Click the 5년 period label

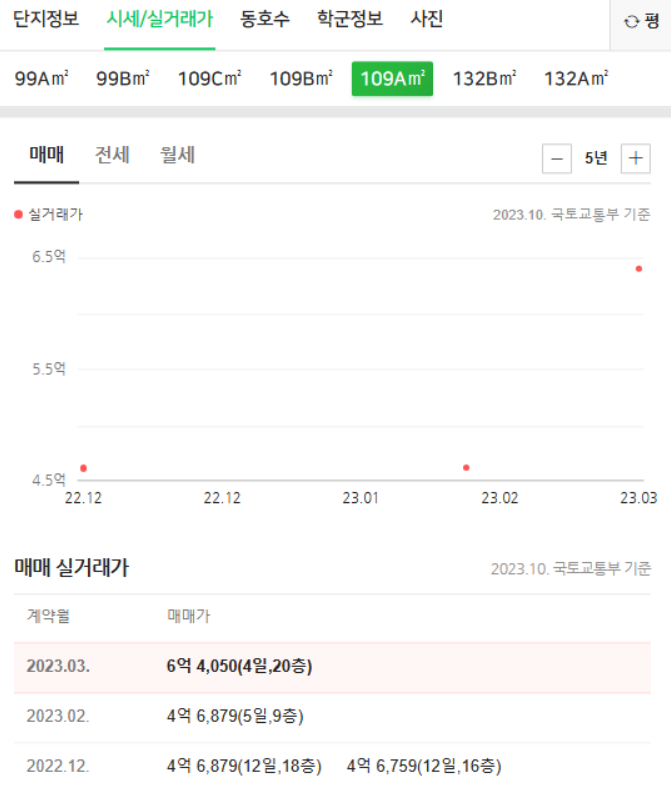[x=596, y=159]
